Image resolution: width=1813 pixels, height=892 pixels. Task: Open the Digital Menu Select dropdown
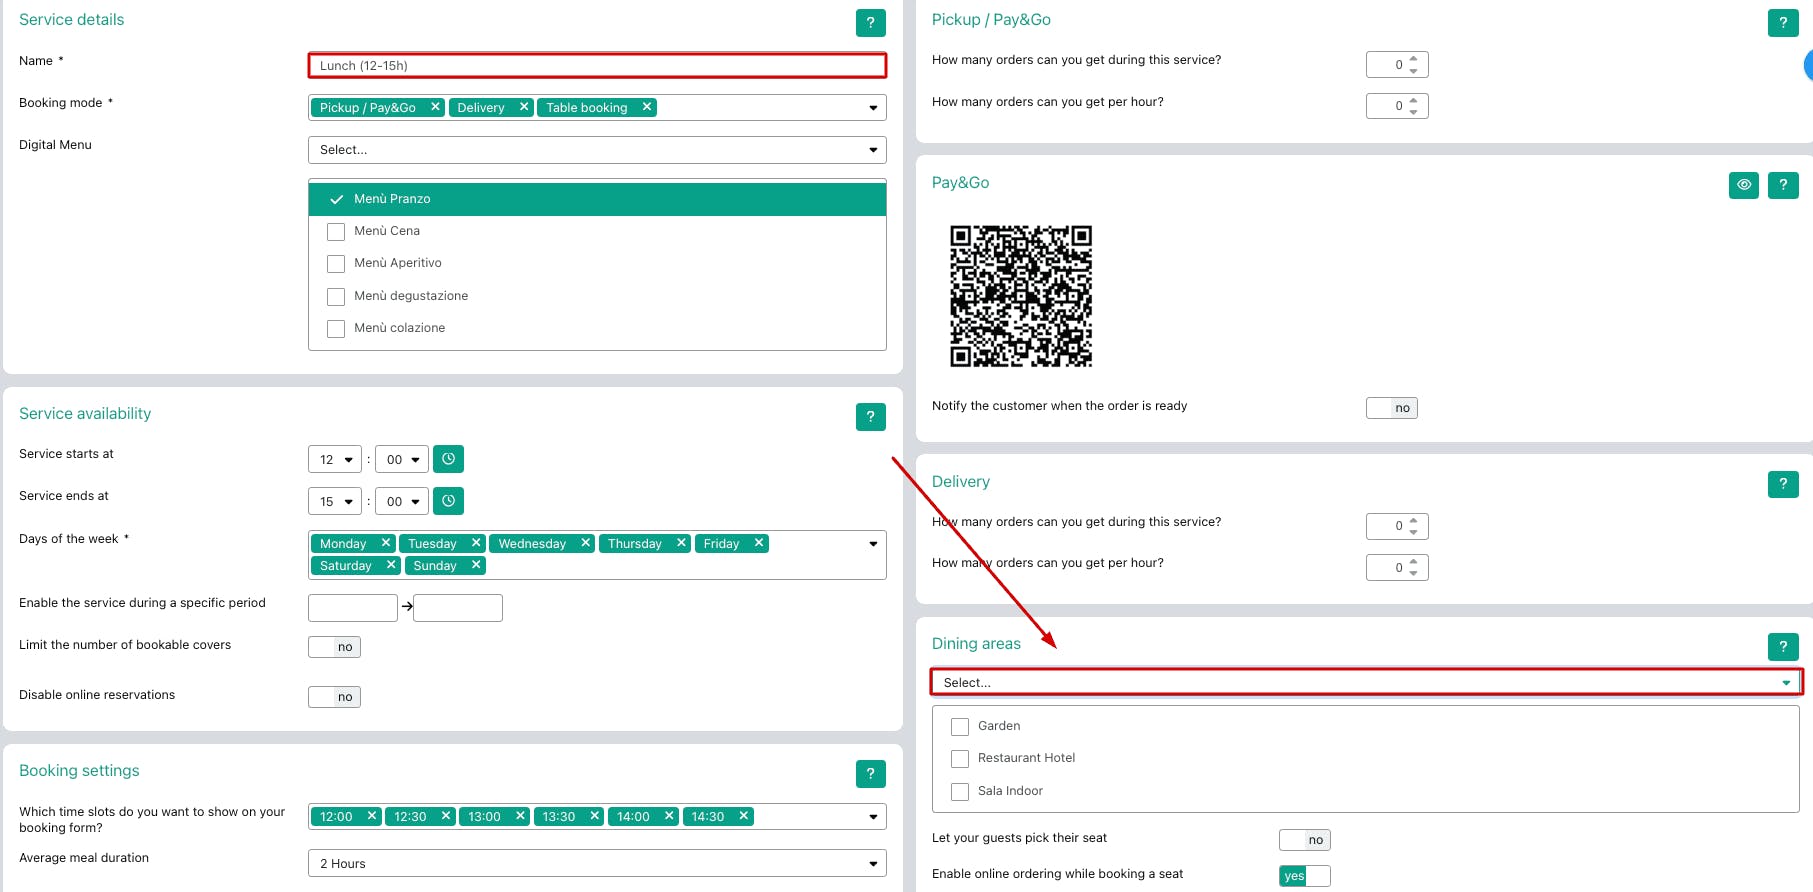pos(597,150)
